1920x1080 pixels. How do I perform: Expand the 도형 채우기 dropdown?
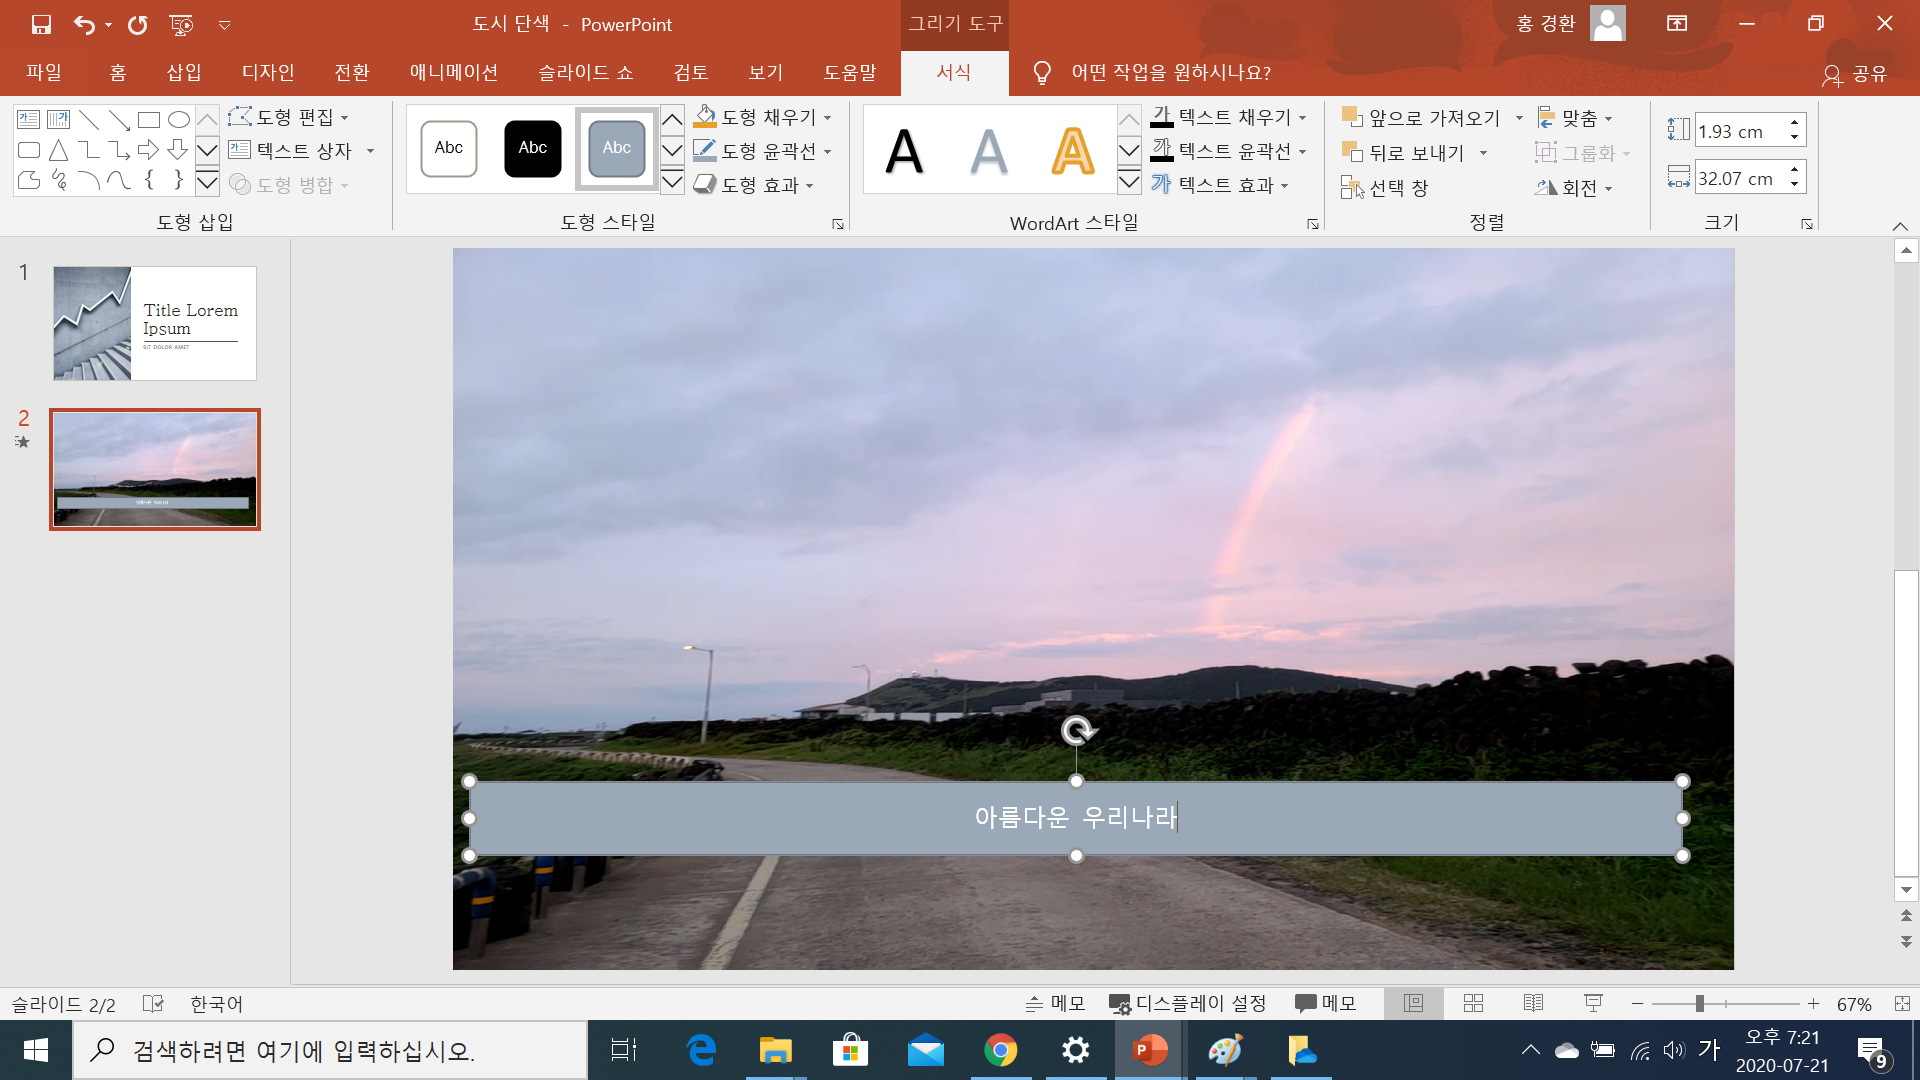click(x=828, y=118)
